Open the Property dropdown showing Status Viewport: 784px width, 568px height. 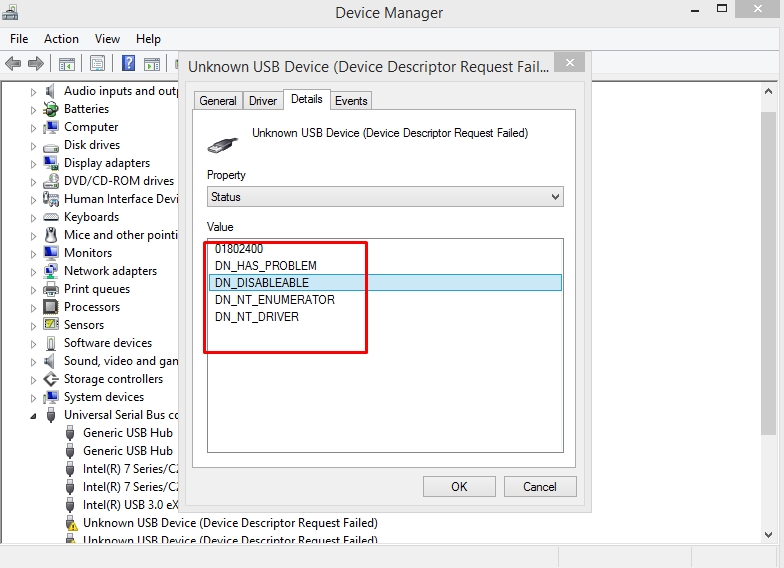[385, 197]
